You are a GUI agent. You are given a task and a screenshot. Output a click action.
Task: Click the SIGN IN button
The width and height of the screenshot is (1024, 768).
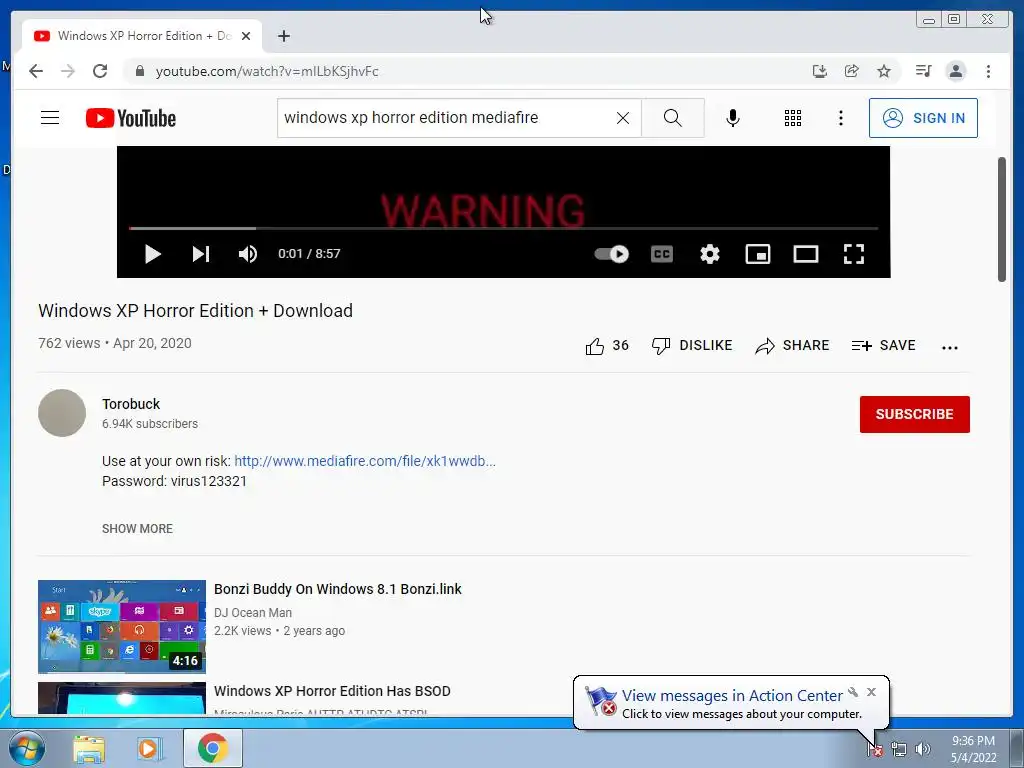pos(923,118)
